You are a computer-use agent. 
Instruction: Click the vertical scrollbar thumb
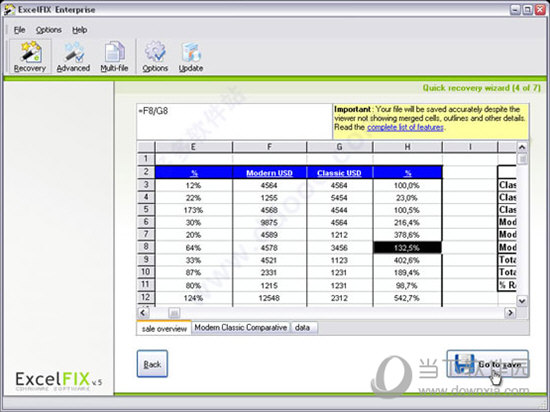pyautogui.click(x=522, y=159)
